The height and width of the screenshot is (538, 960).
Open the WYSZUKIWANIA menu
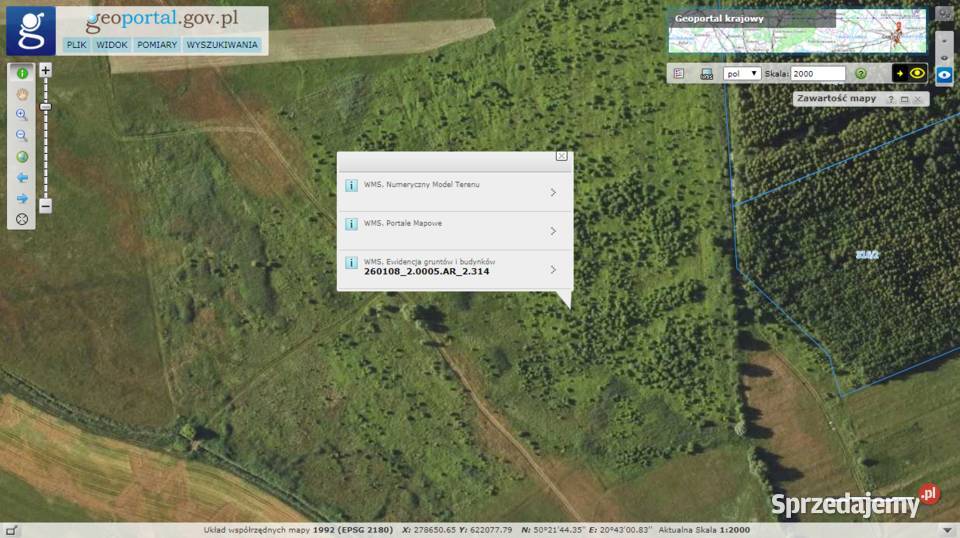(x=222, y=45)
